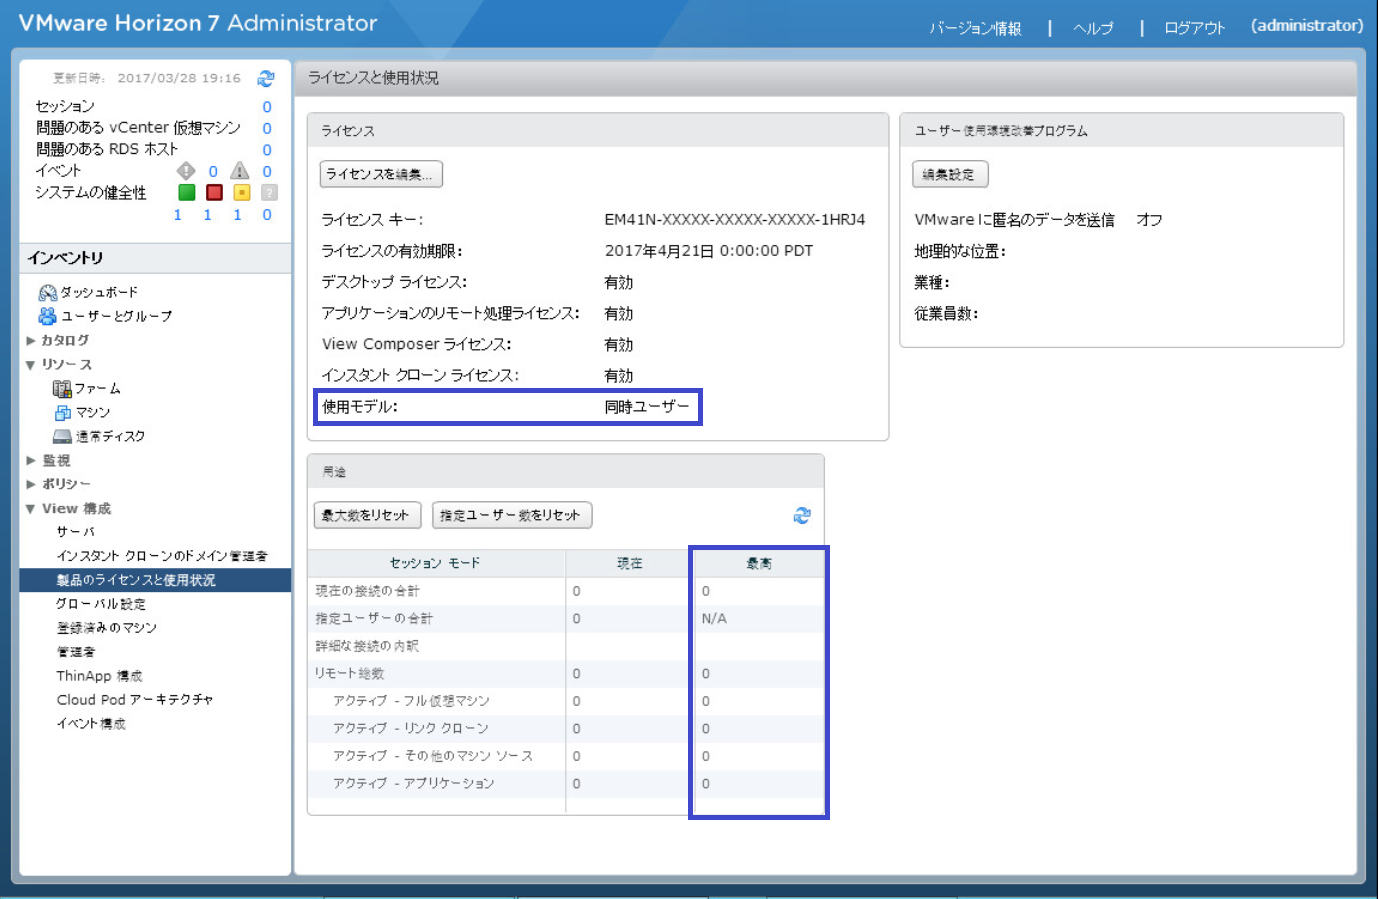Open ユーザーとグループ in the inventory

pos(117,316)
